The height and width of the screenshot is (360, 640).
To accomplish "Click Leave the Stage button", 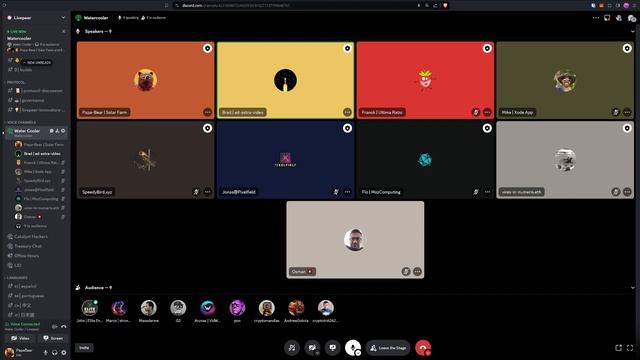I will [388, 348].
